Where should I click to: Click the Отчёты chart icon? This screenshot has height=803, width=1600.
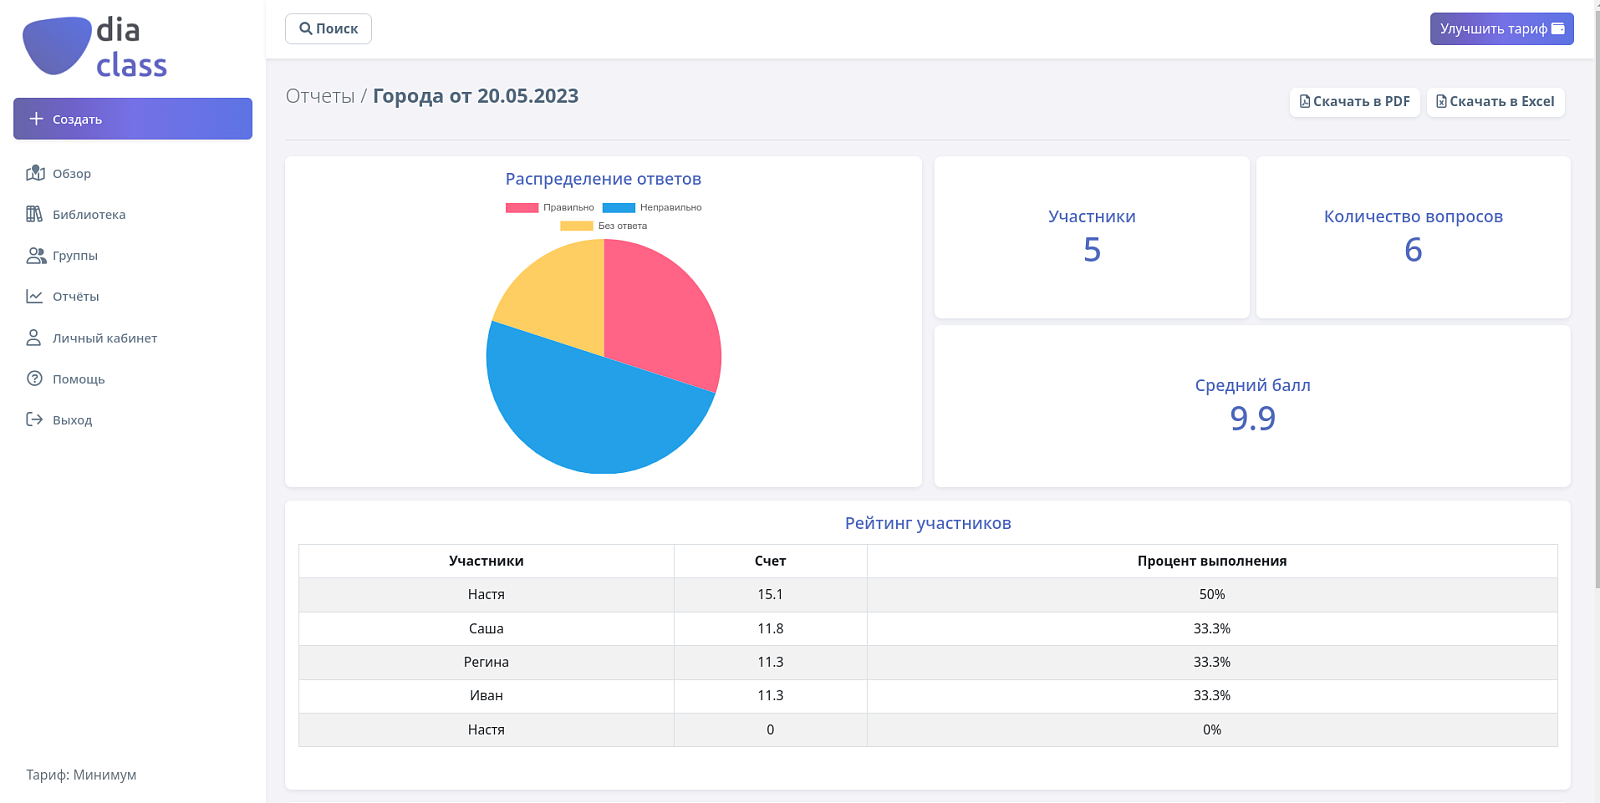coord(34,296)
